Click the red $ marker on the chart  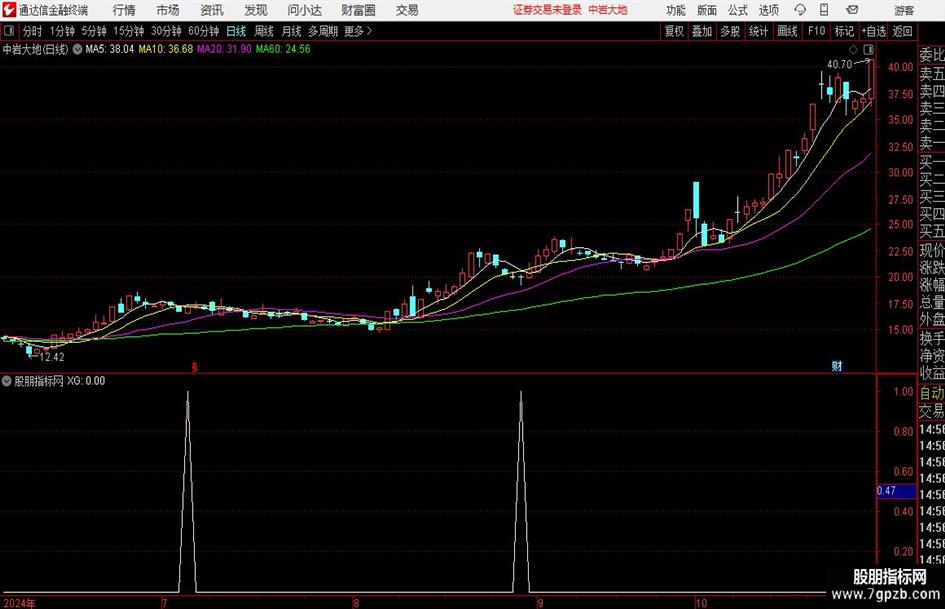195,367
